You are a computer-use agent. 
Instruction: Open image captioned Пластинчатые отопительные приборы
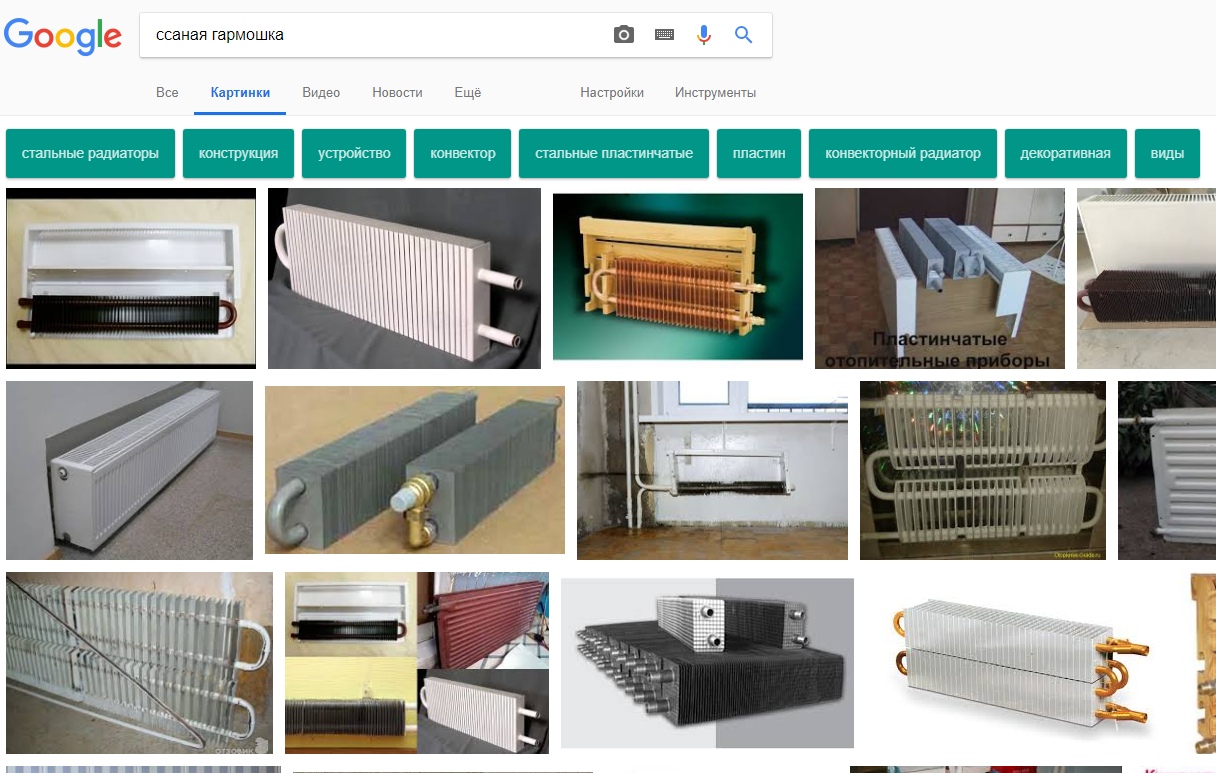[939, 278]
